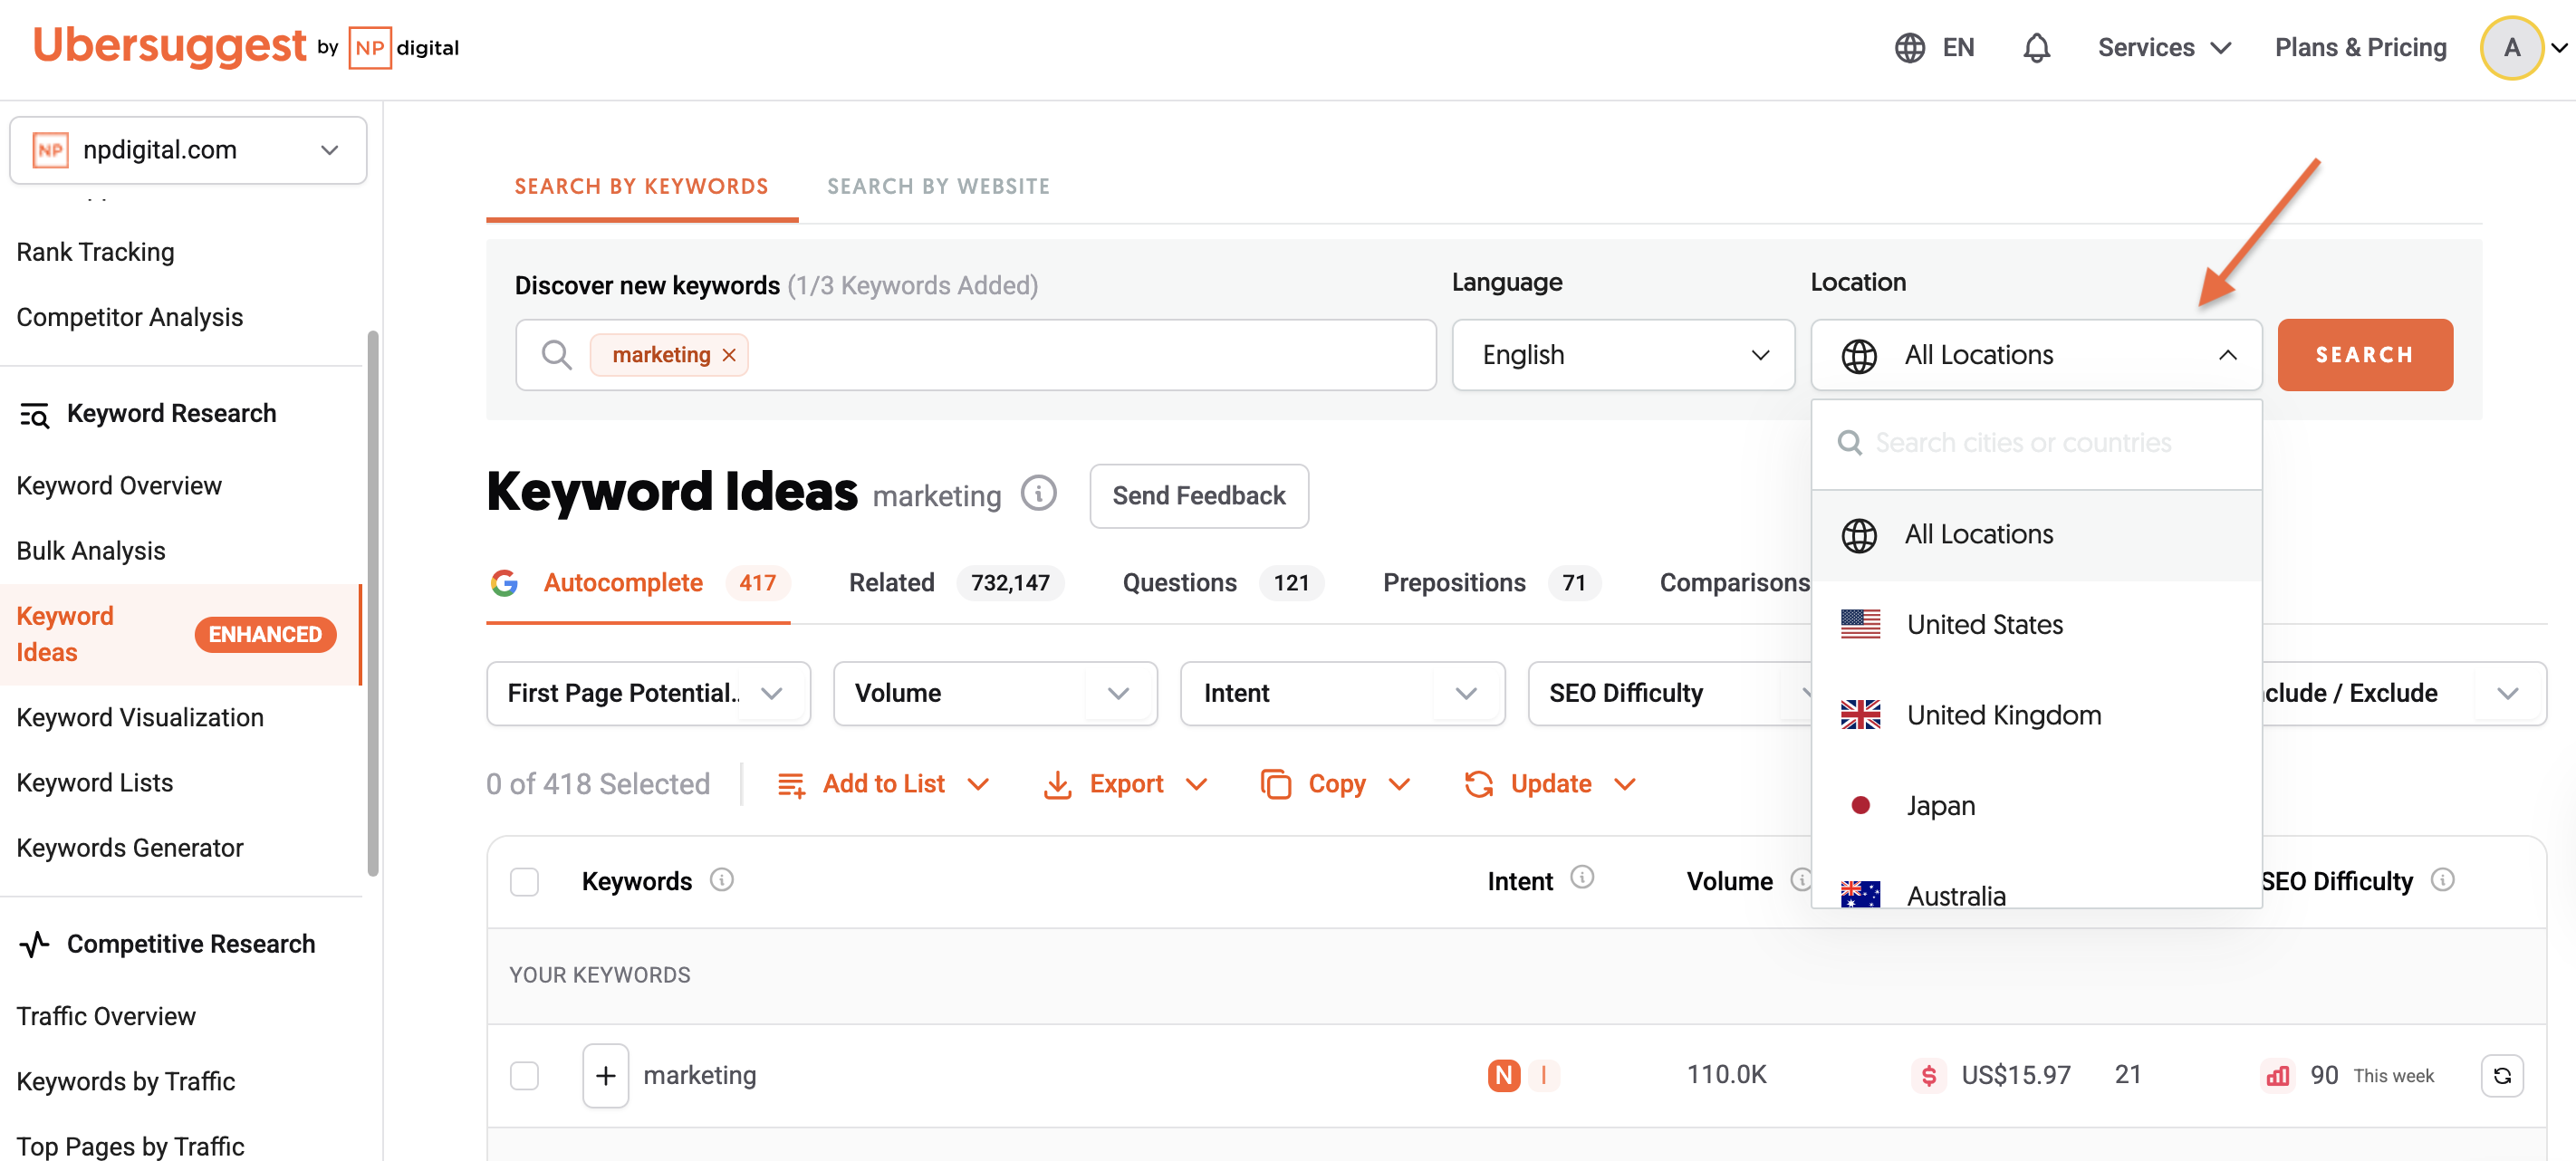
Task: Click the Export download icon
Action: tap(1057, 785)
